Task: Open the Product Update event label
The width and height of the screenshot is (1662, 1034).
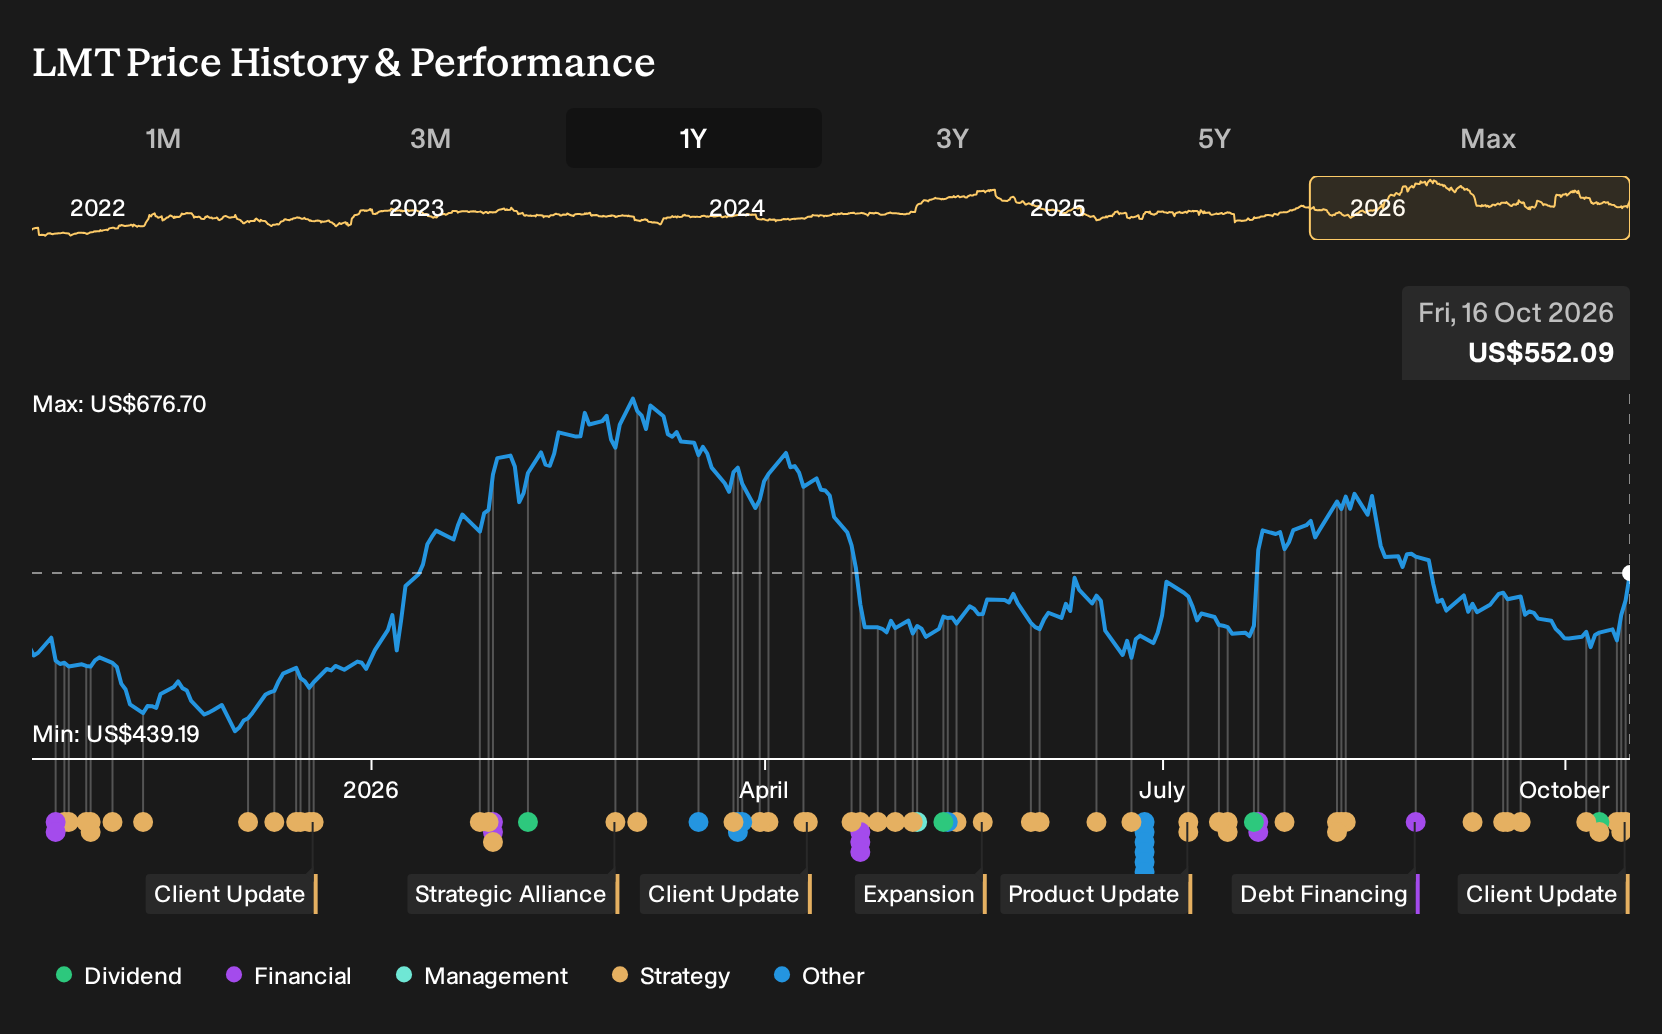Action: click(x=1096, y=894)
